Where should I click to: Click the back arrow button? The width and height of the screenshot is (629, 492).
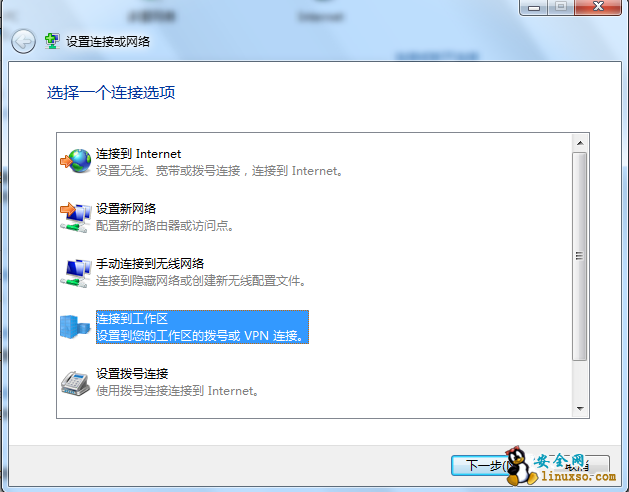(x=23, y=41)
